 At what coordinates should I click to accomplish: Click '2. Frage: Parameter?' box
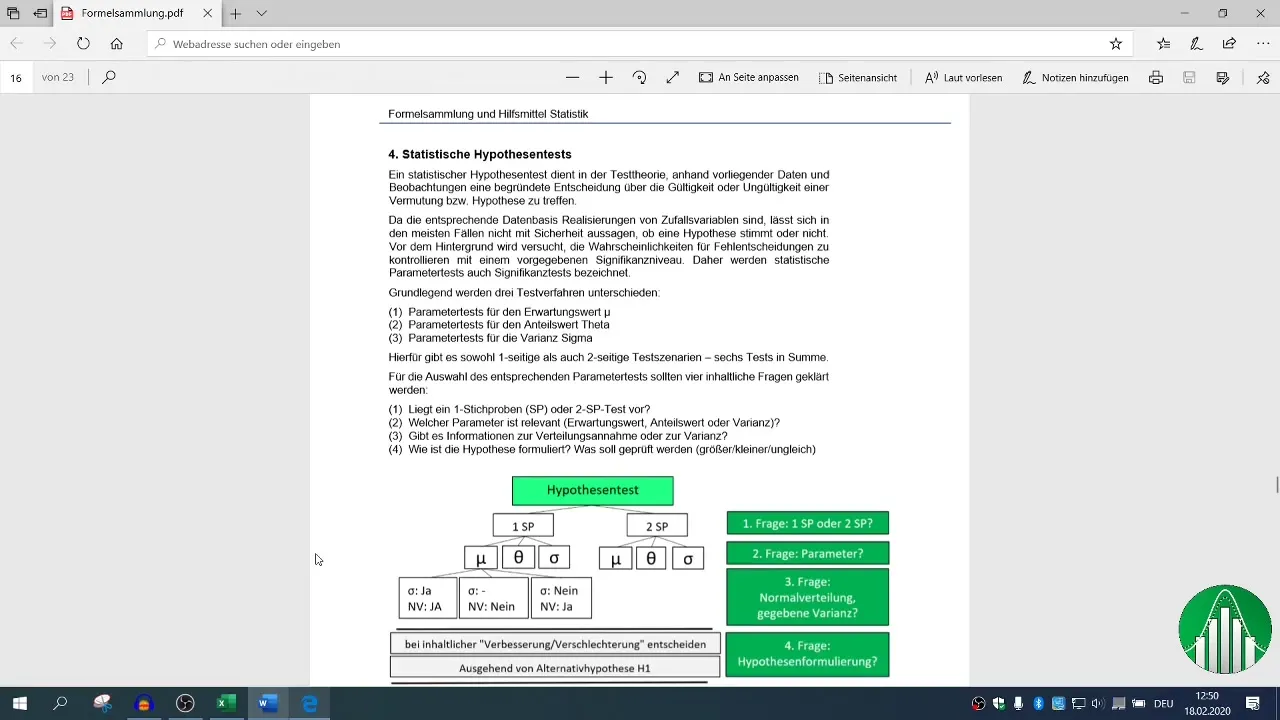click(x=807, y=553)
